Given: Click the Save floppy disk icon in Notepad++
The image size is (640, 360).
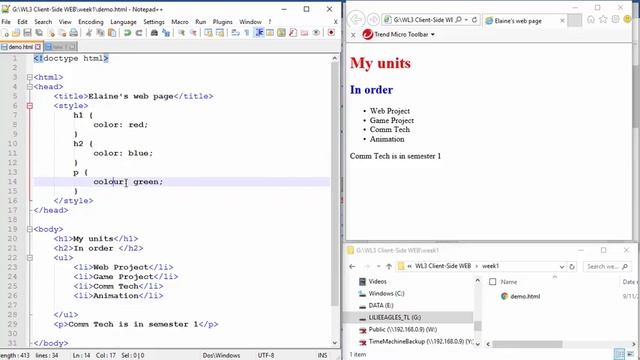Looking at the screenshot, I should pyautogui.click(x=27, y=33).
